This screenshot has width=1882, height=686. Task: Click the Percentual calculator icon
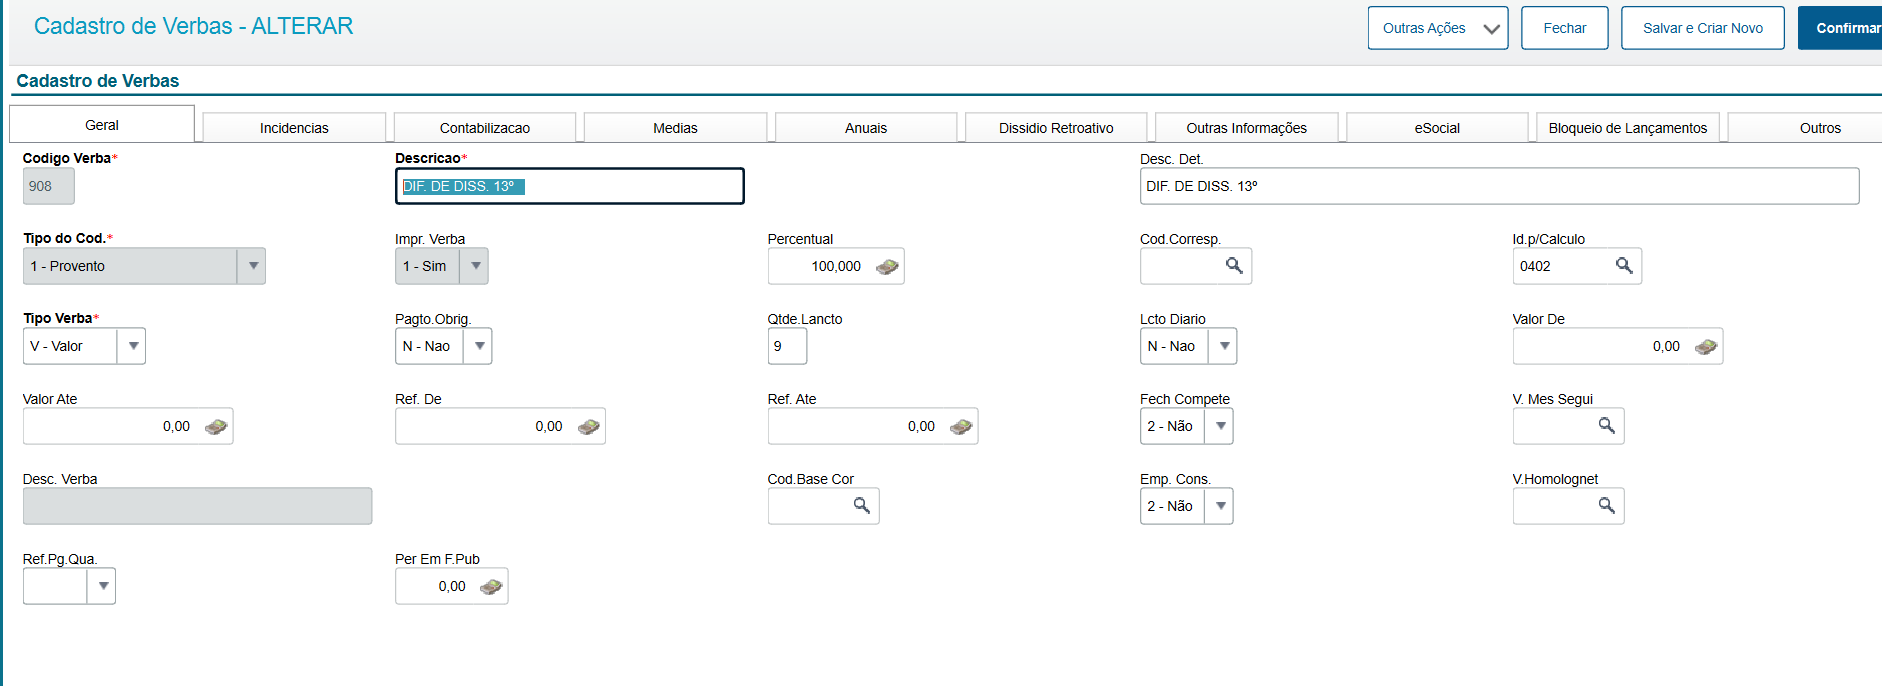point(887,267)
